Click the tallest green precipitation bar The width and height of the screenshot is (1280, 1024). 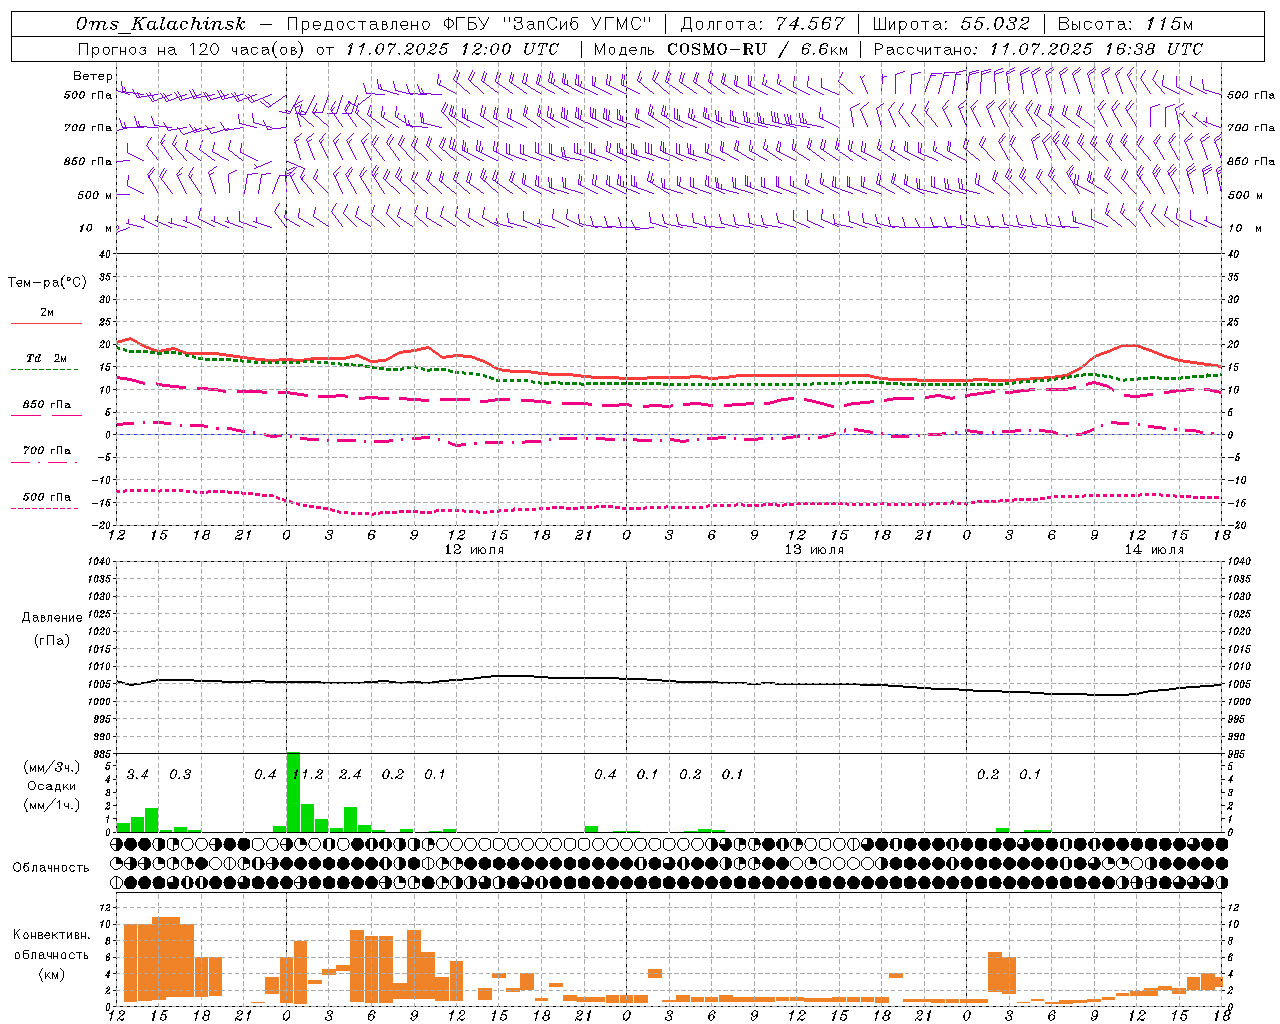tap(293, 792)
